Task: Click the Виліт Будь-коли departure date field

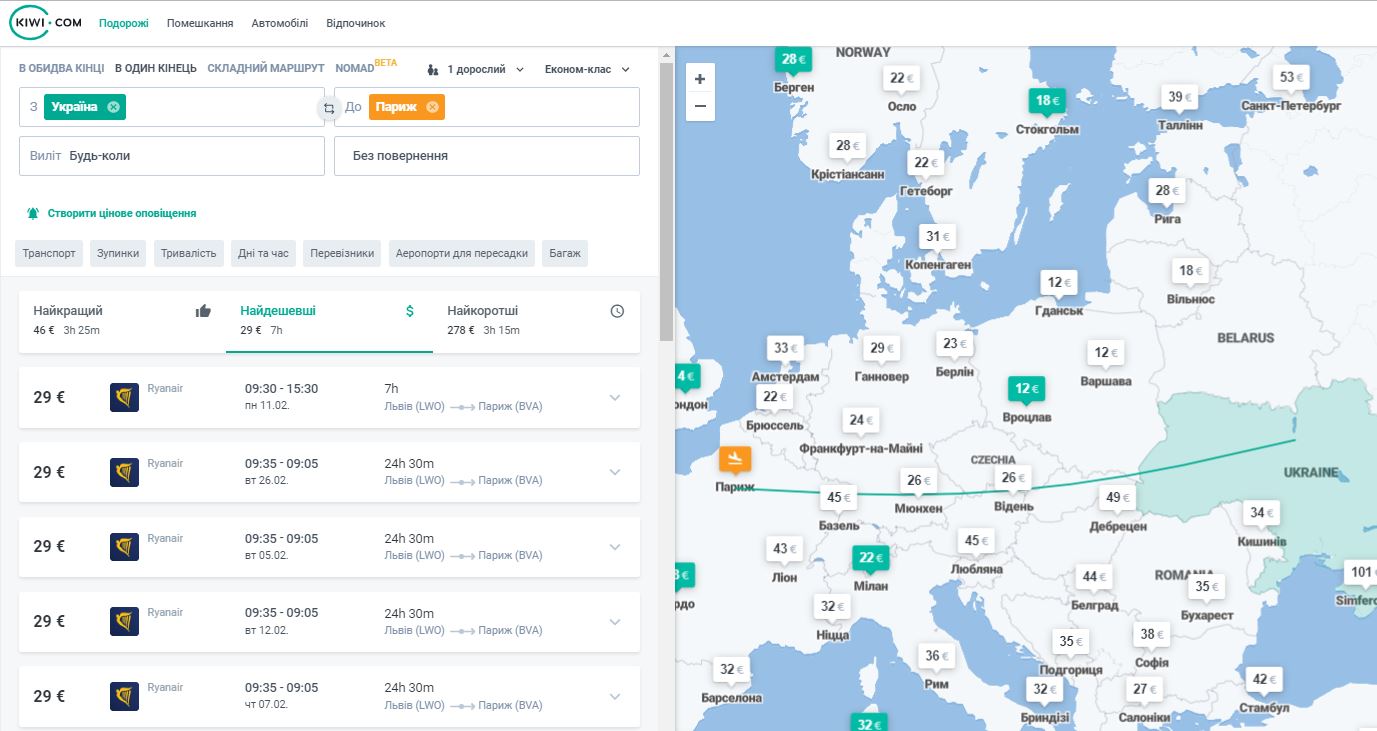Action: coord(172,156)
